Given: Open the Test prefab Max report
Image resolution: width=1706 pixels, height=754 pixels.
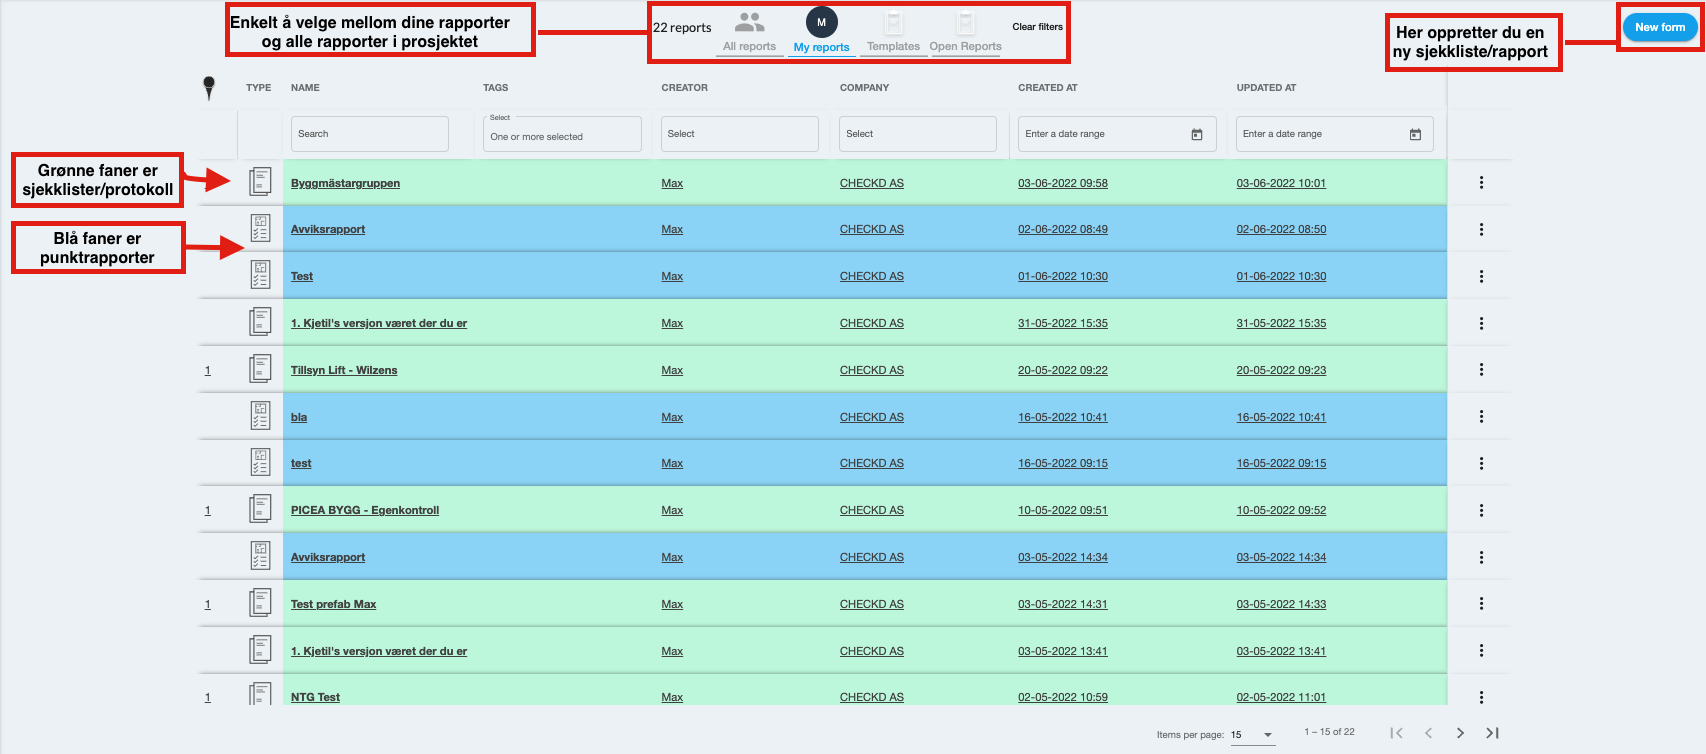Looking at the screenshot, I should (333, 604).
